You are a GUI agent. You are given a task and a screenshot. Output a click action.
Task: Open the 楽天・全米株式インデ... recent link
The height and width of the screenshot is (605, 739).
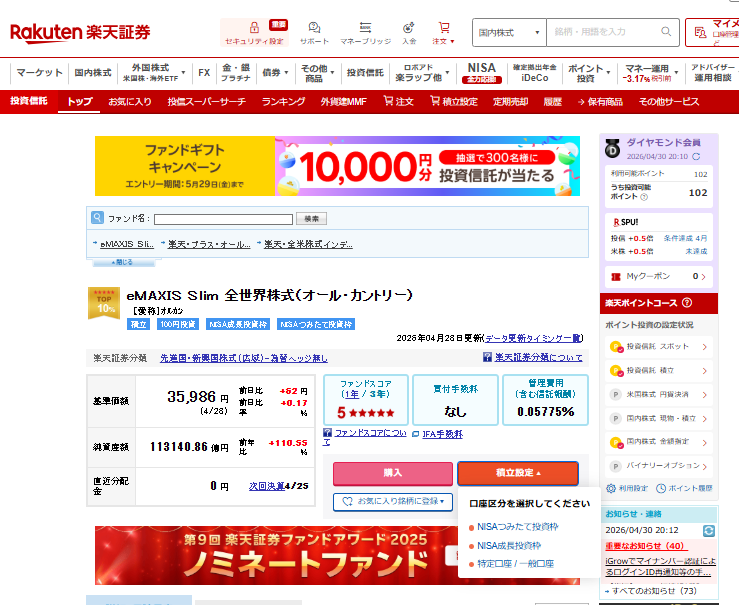(308, 244)
